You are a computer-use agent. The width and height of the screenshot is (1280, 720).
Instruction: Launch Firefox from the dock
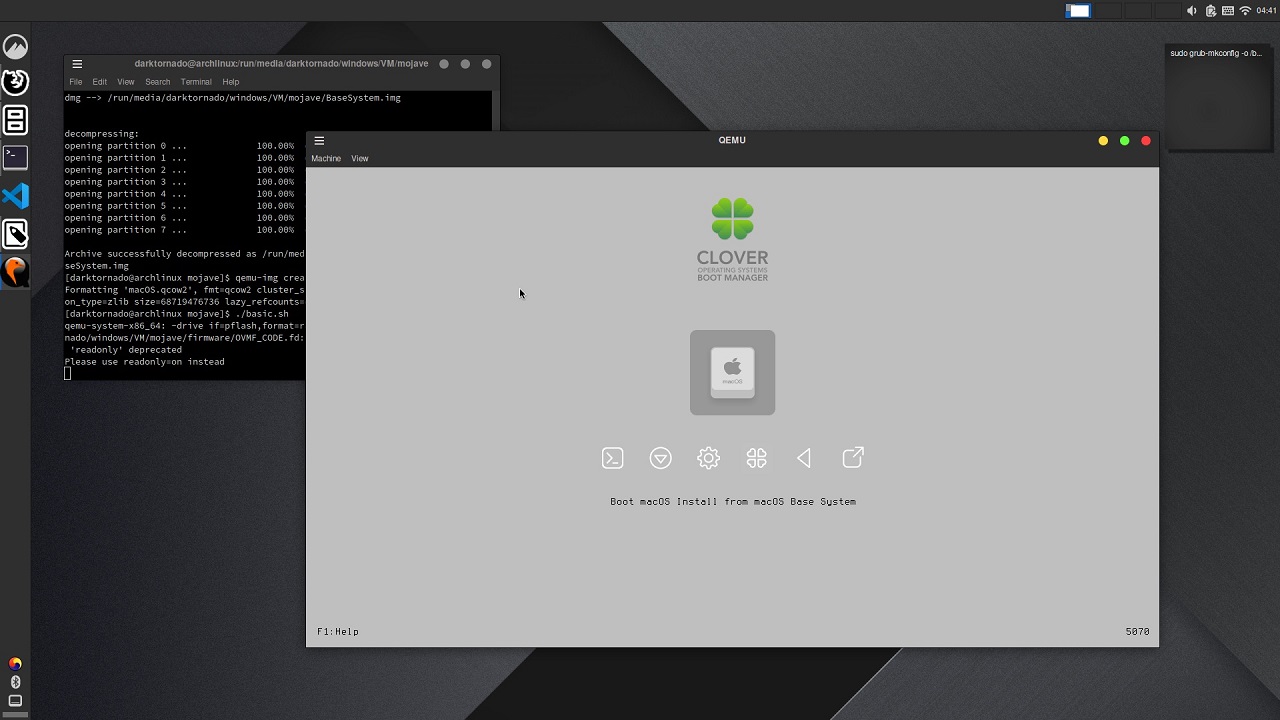point(15,82)
